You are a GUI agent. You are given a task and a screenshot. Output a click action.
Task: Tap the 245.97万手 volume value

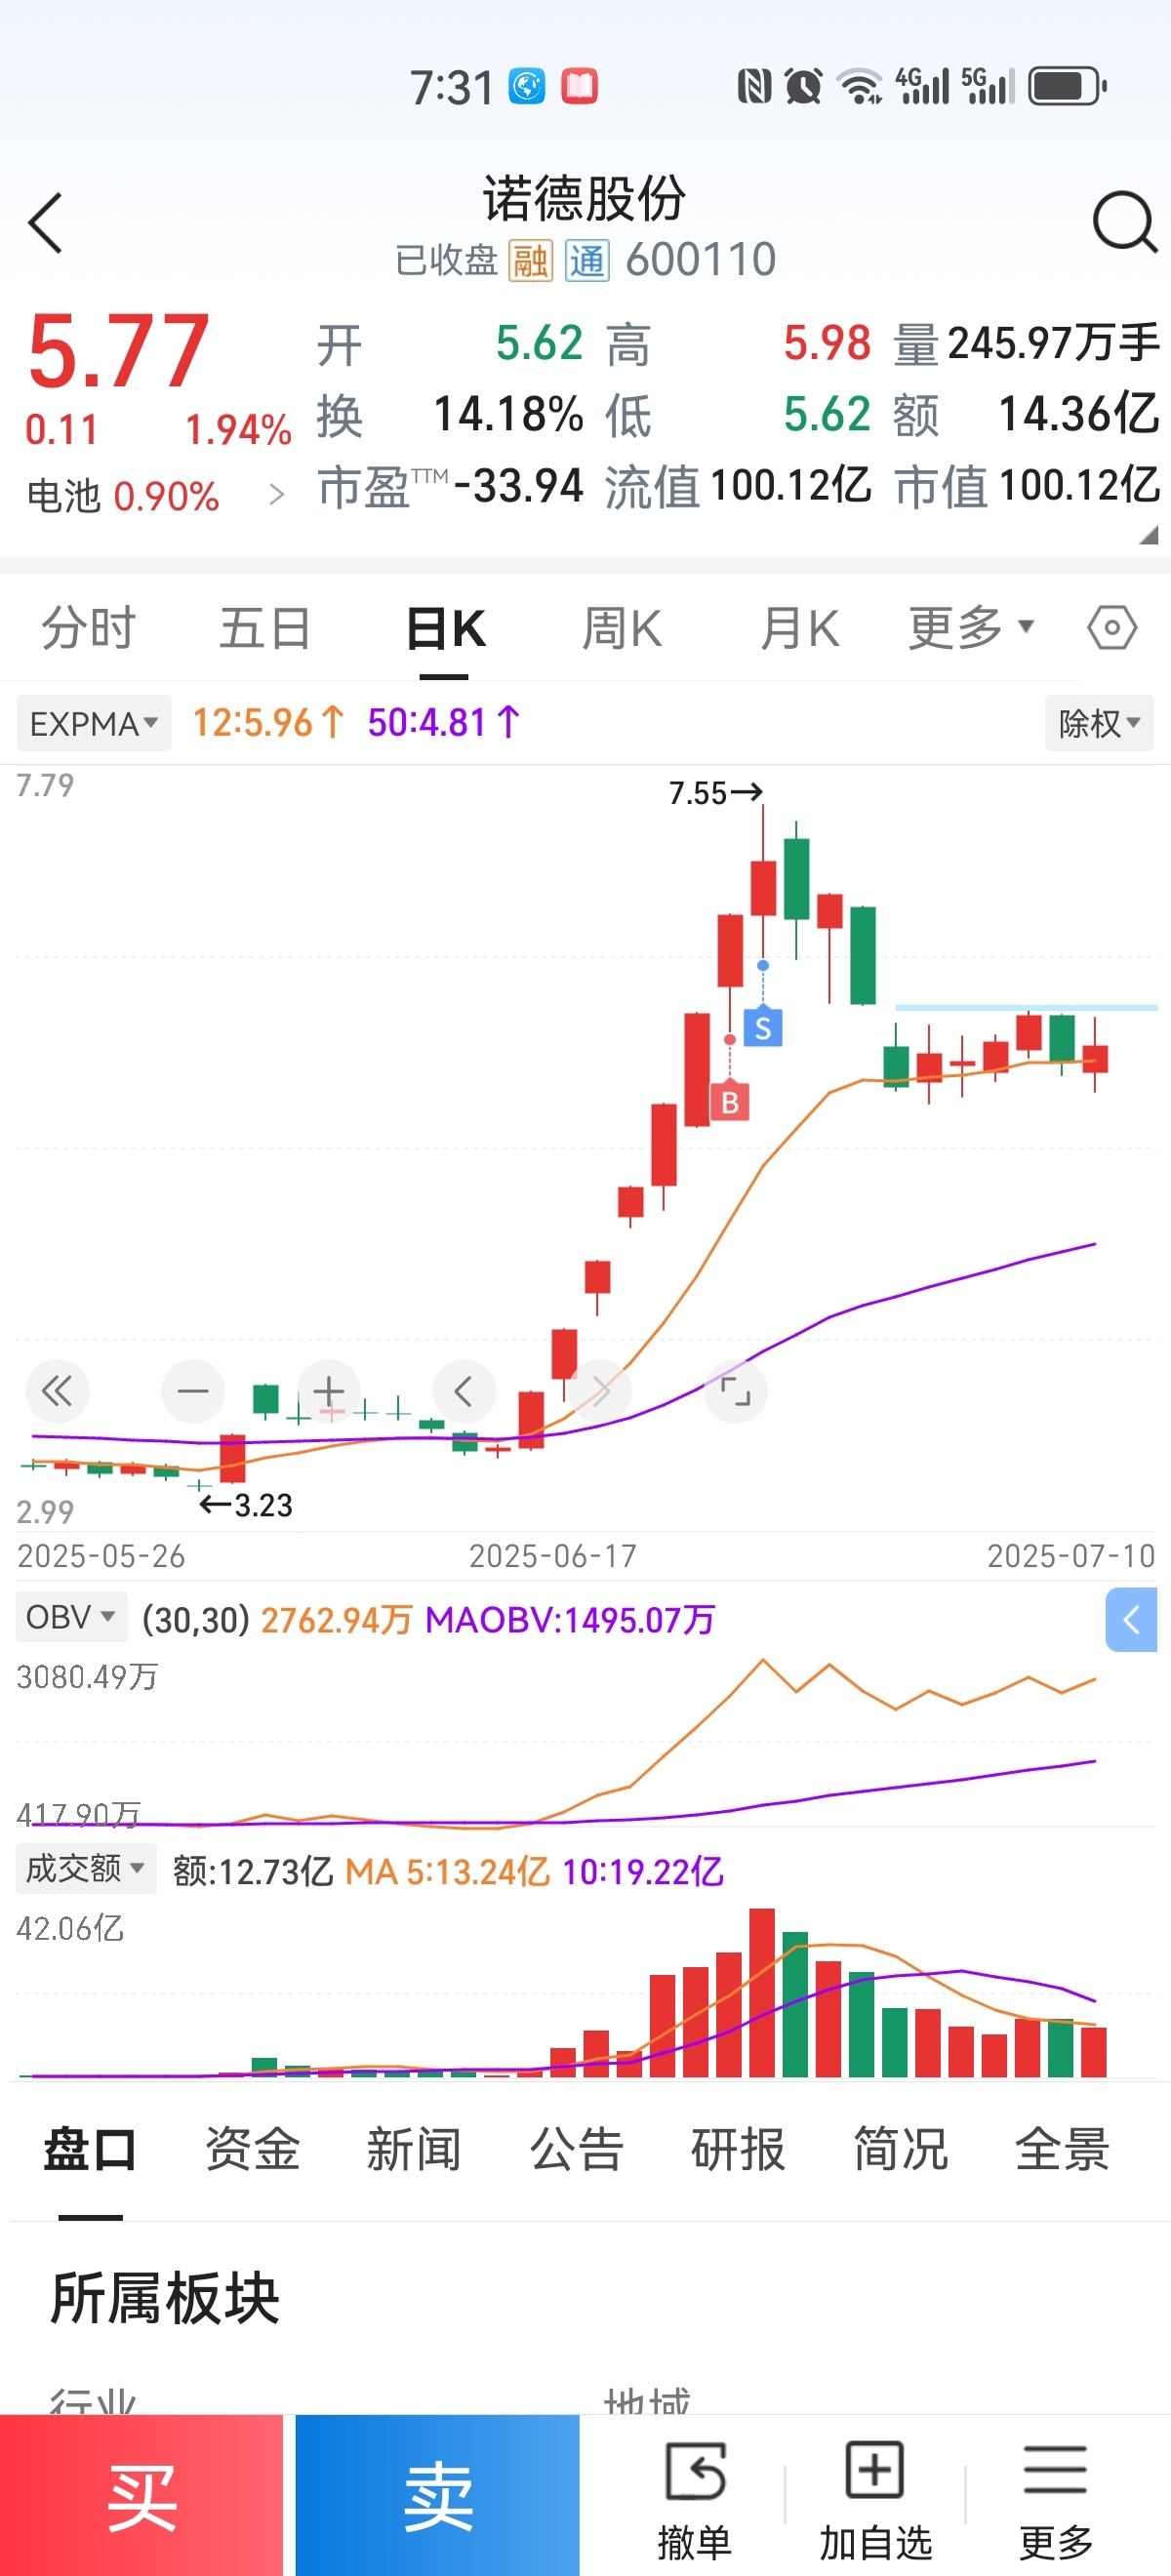pyautogui.click(x=1054, y=343)
